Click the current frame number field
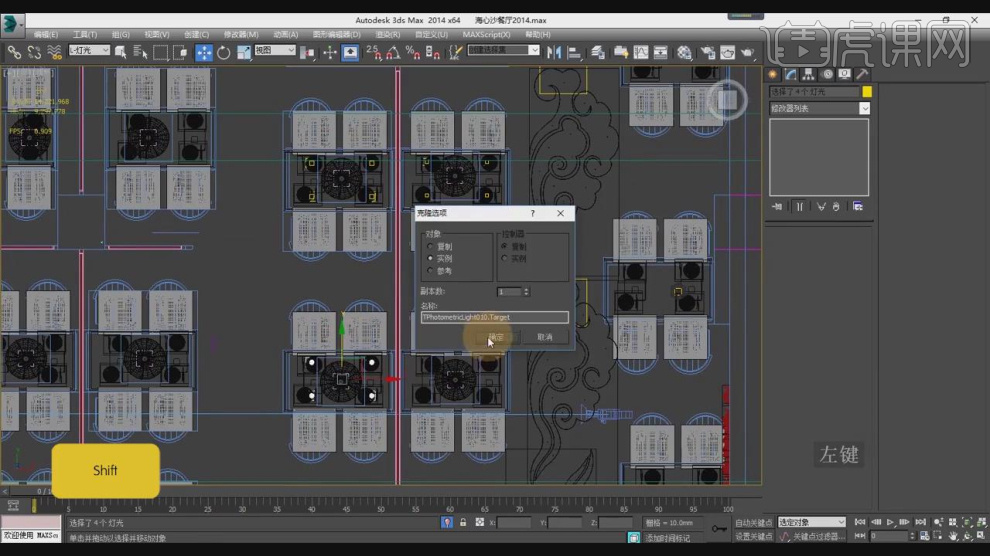 pos(889,536)
